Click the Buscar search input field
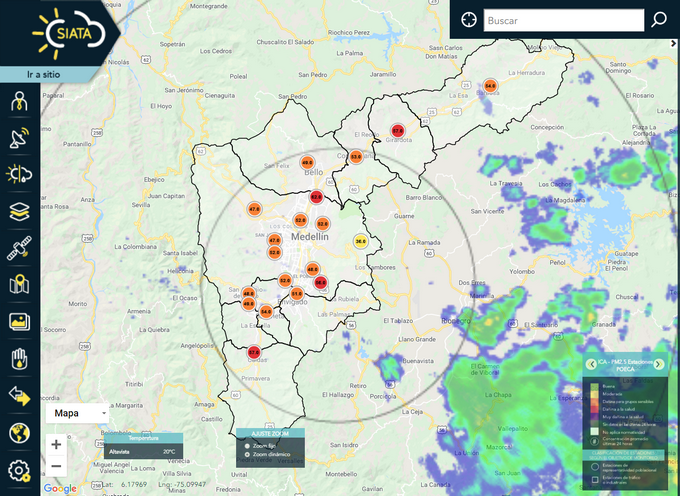 pyautogui.click(x=563, y=20)
